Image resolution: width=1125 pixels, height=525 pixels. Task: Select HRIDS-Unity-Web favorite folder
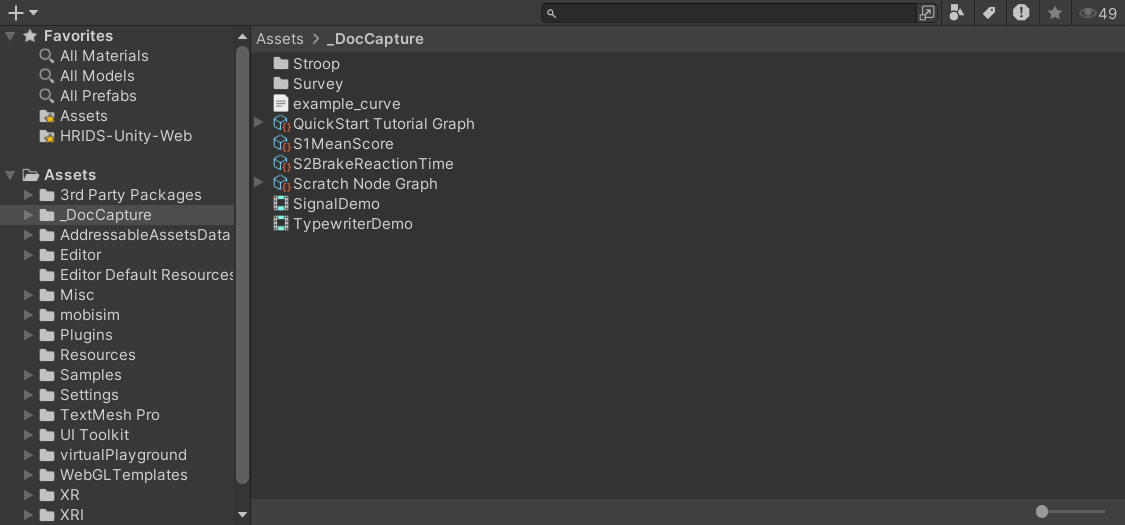pyautogui.click(x=126, y=136)
